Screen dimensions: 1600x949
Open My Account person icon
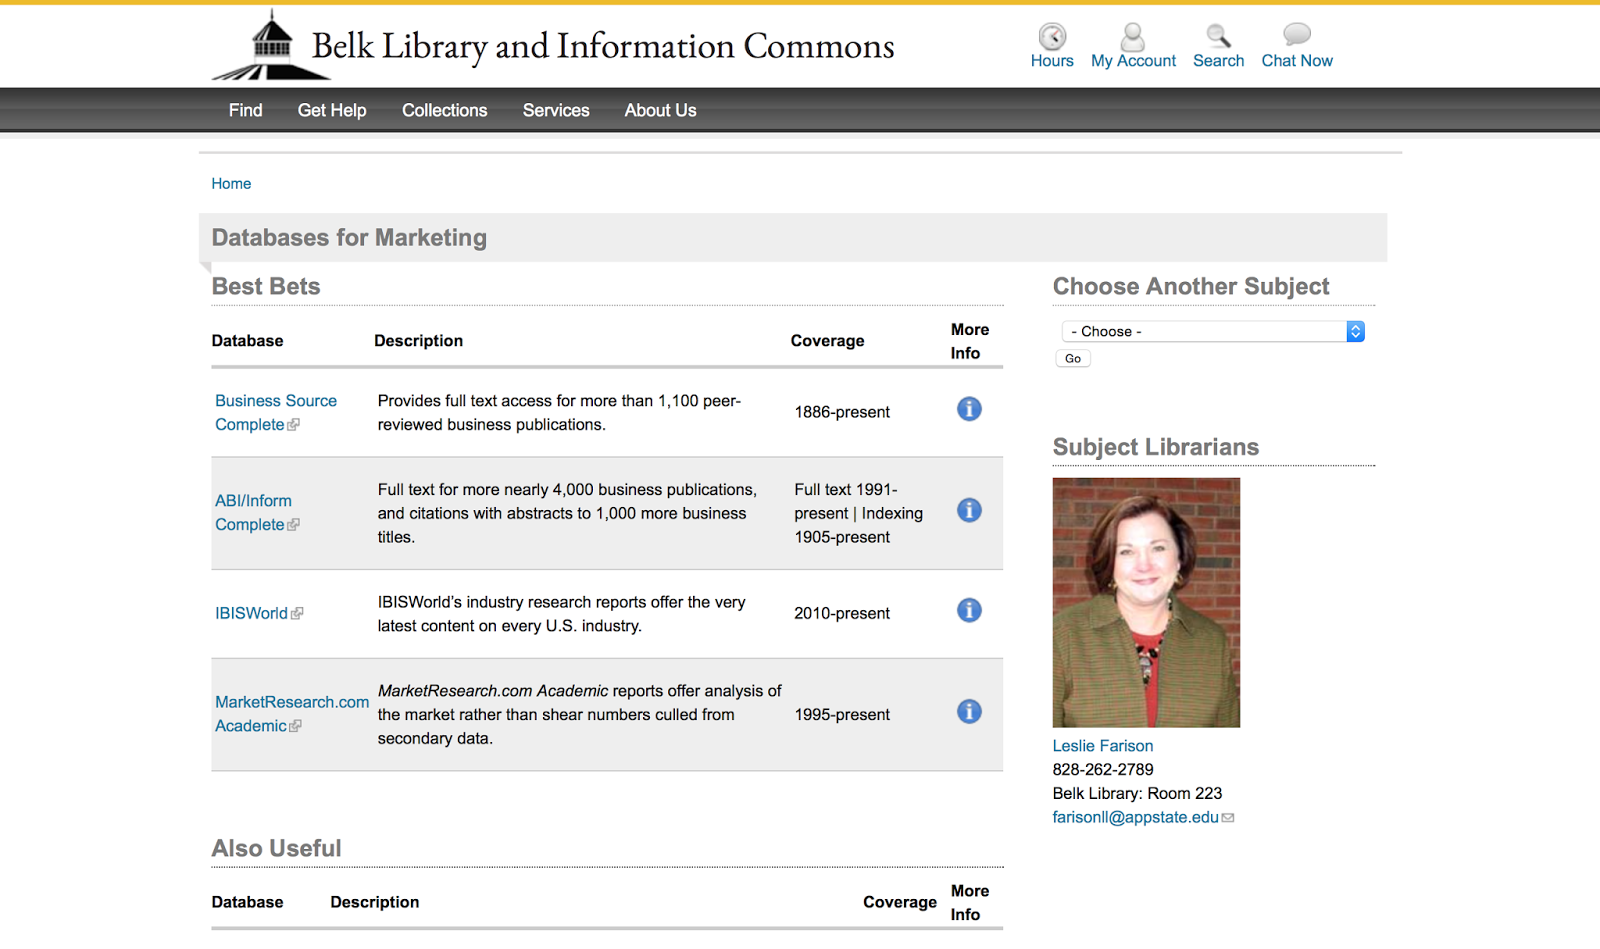click(x=1133, y=37)
